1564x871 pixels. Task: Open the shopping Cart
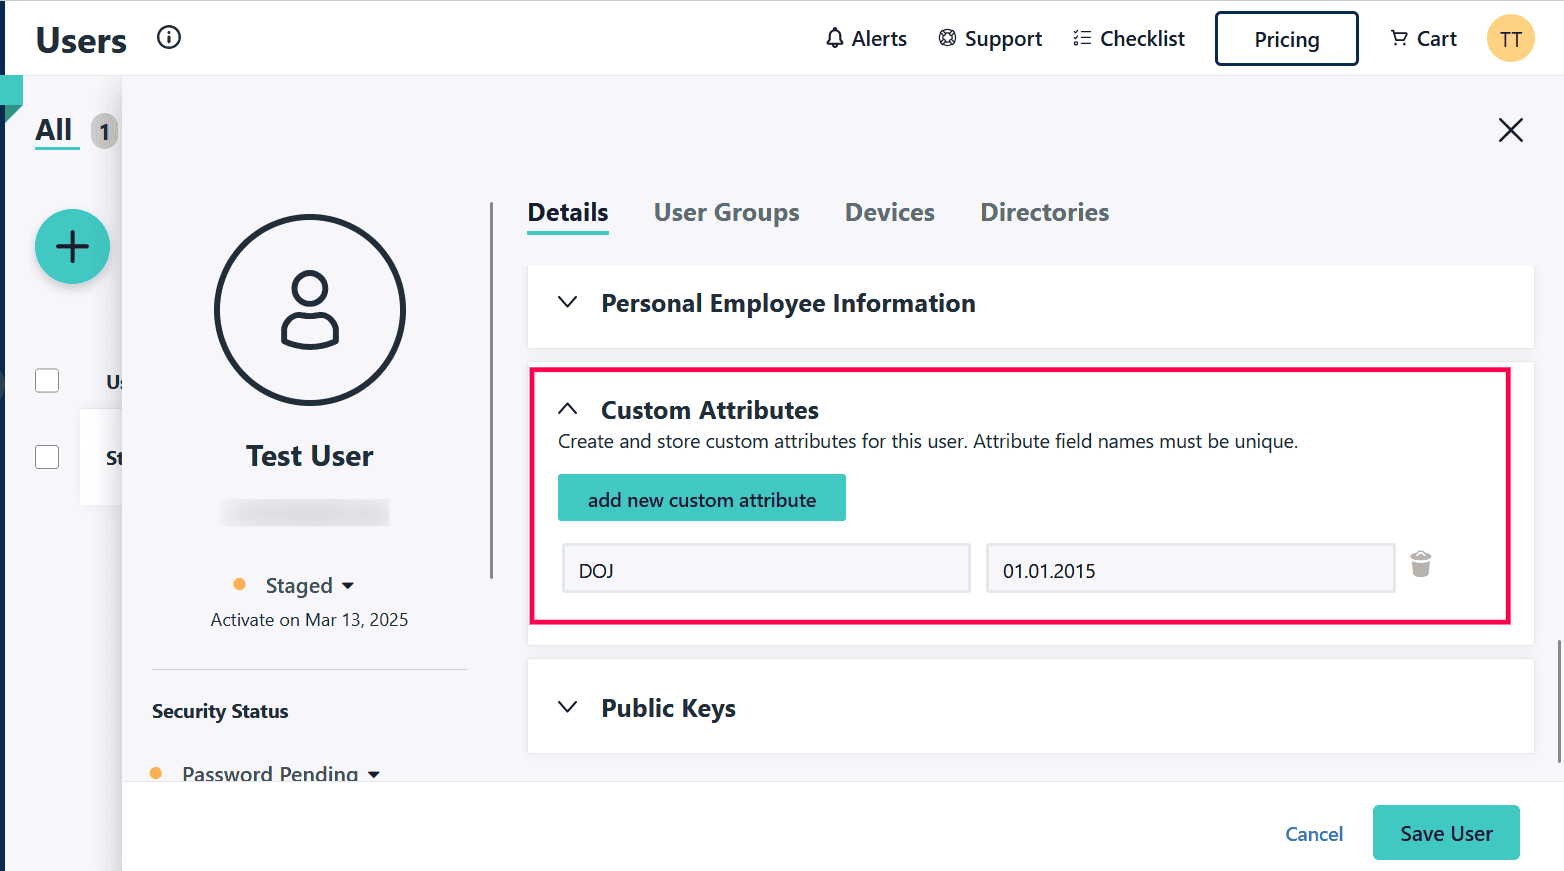coord(1423,39)
